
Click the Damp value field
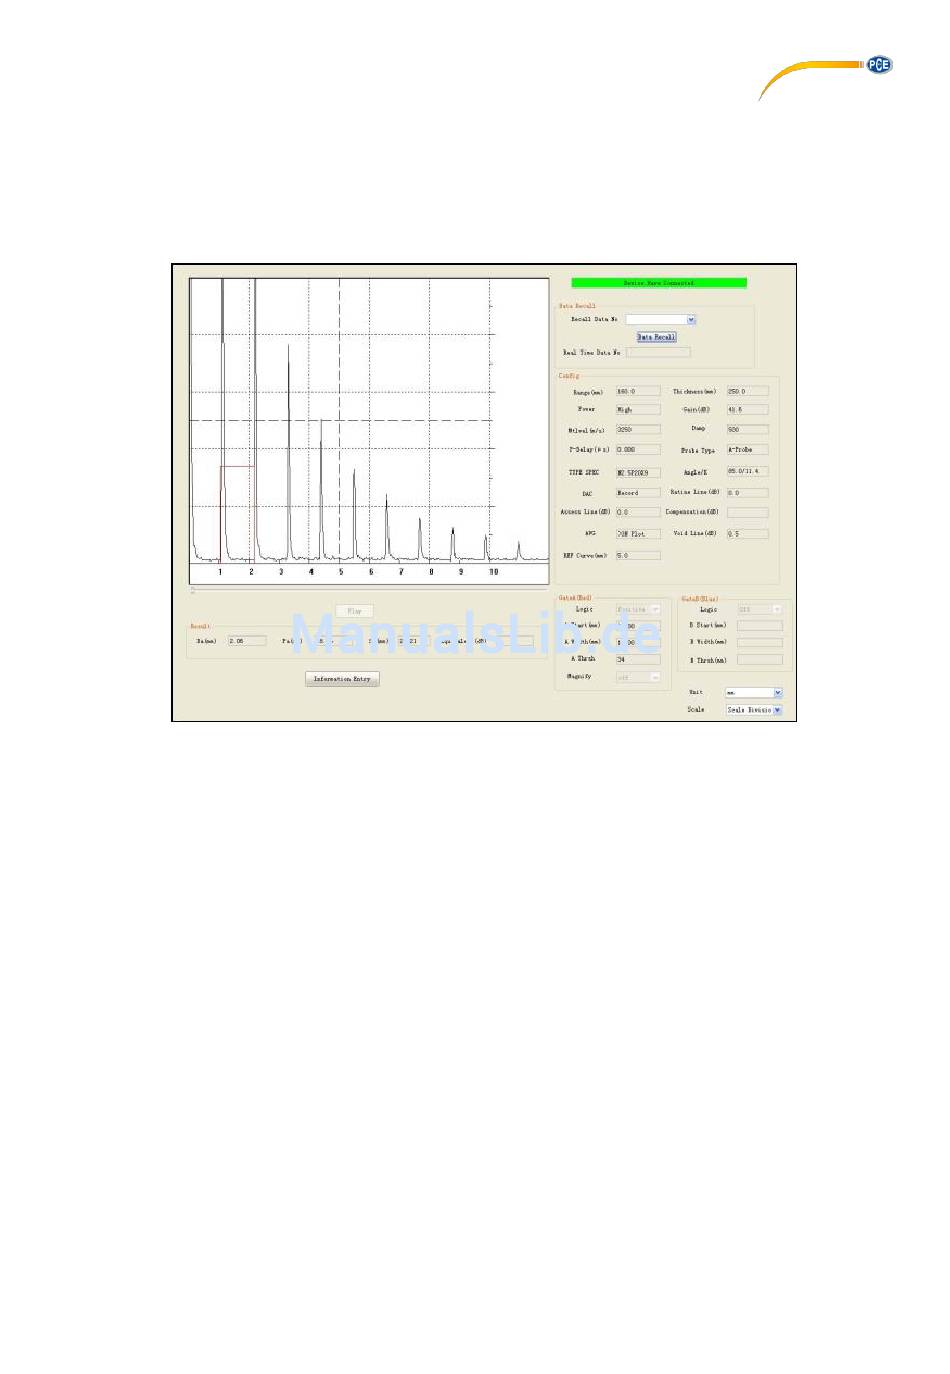click(748, 429)
